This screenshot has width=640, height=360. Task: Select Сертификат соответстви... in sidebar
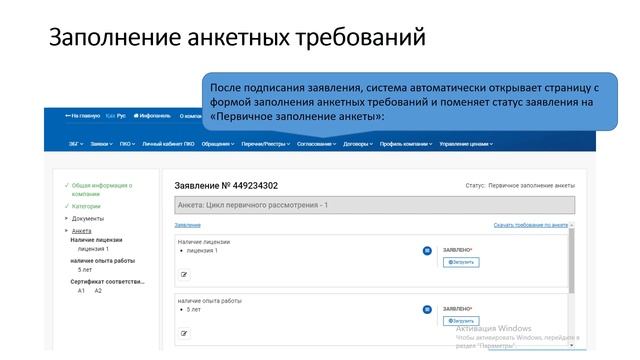(107, 282)
